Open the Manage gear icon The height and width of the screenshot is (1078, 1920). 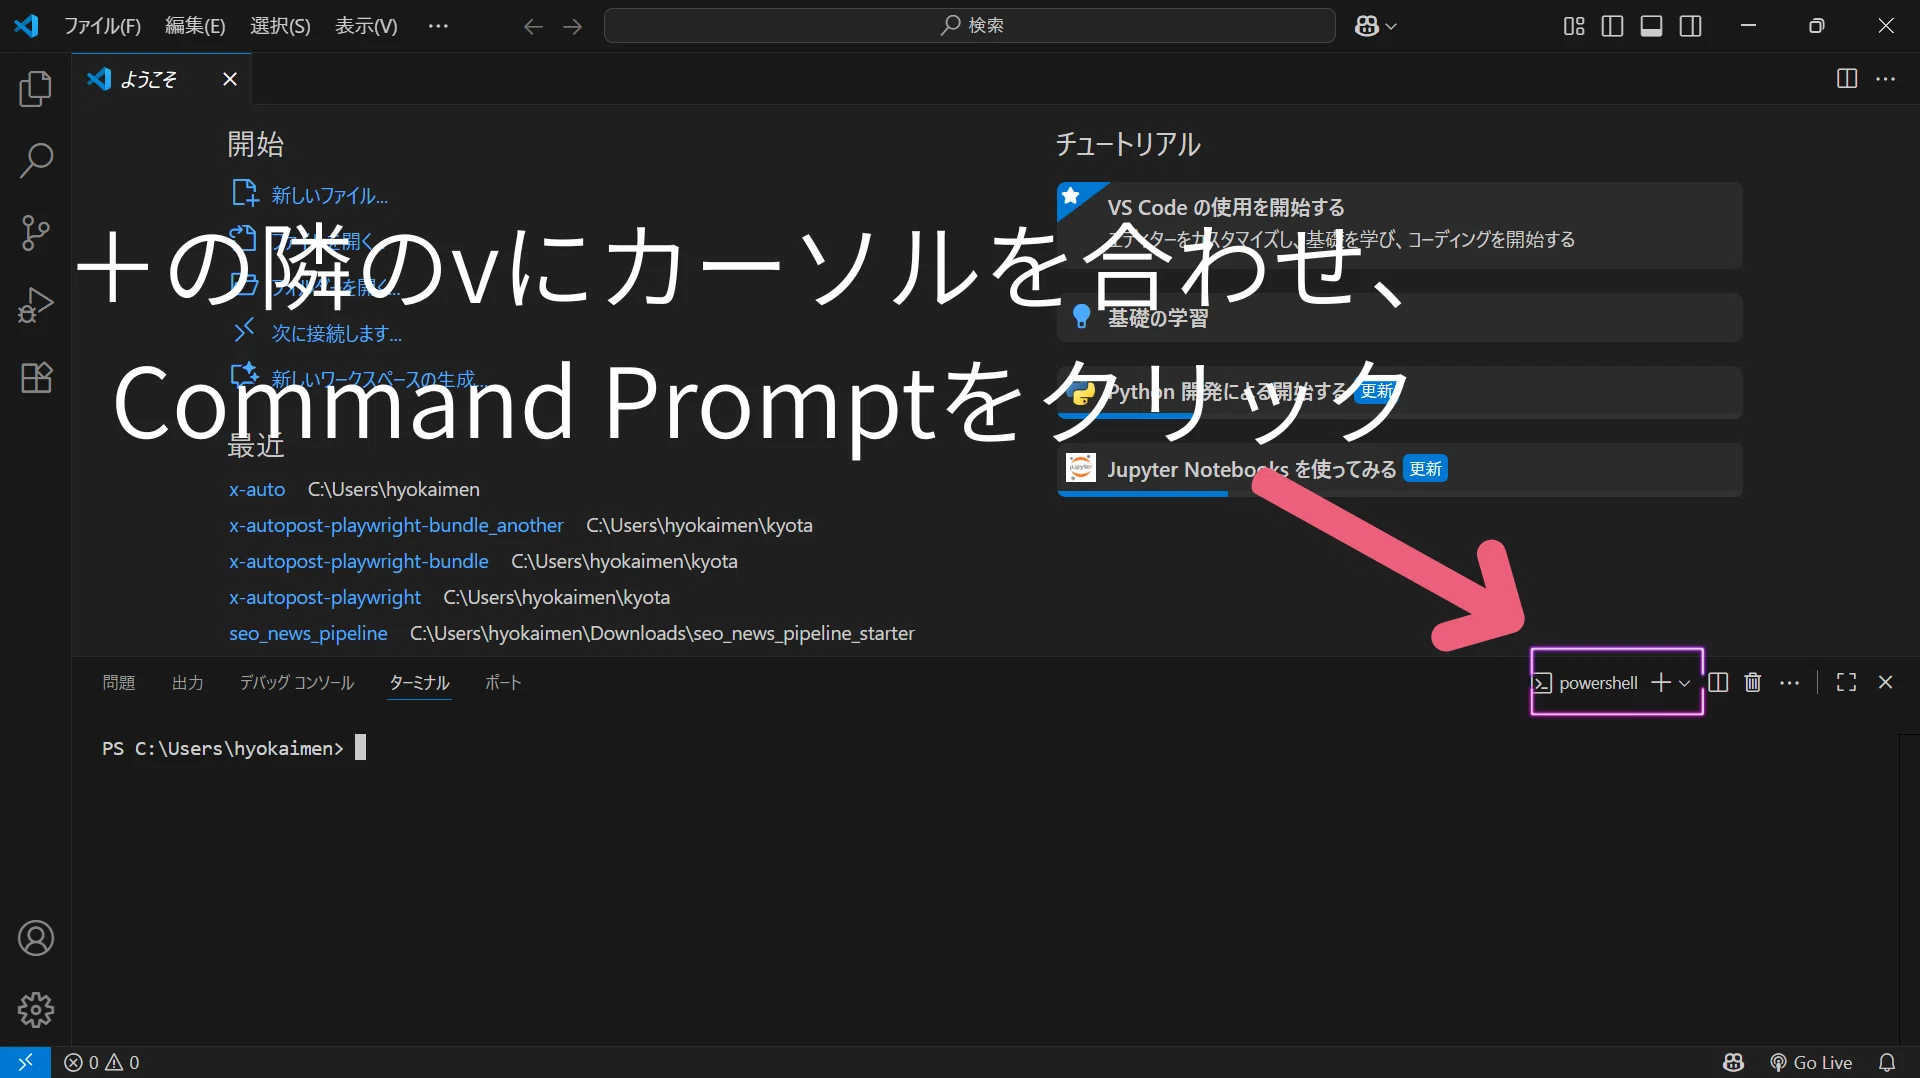[36, 1010]
